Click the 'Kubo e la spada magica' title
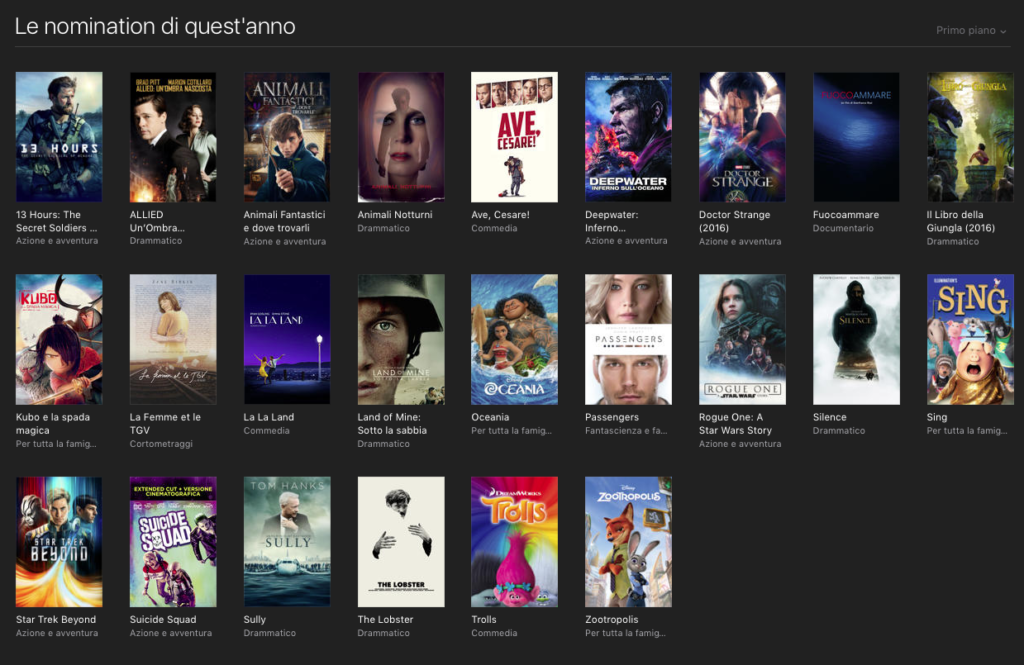This screenshot has height=665, width=1024. [x=53, y=423]
